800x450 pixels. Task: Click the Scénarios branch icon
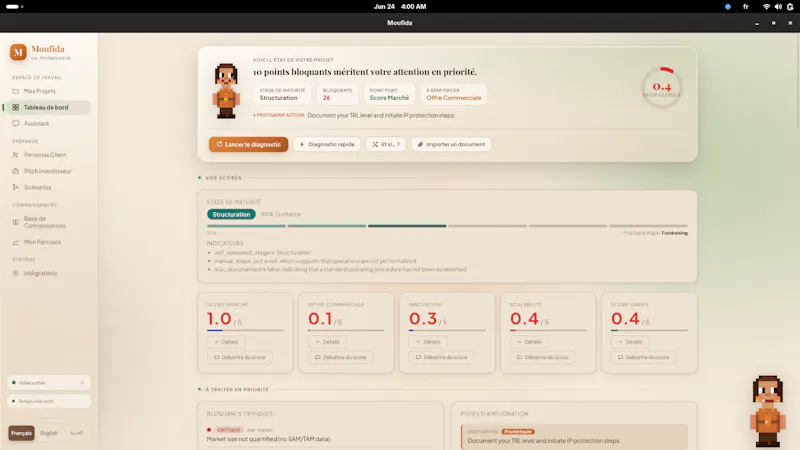15,187
